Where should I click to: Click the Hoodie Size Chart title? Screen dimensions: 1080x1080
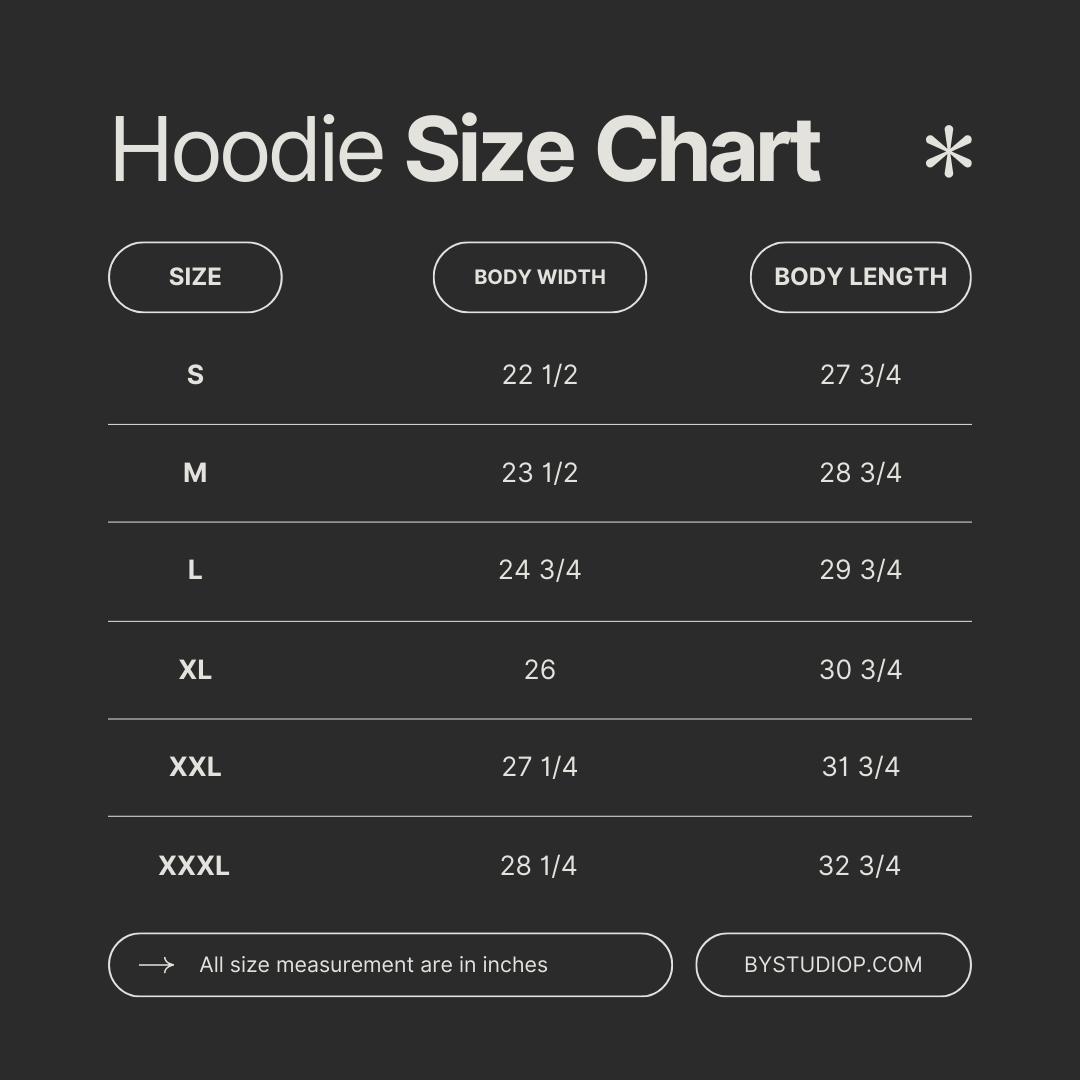[x=465, y=150]
